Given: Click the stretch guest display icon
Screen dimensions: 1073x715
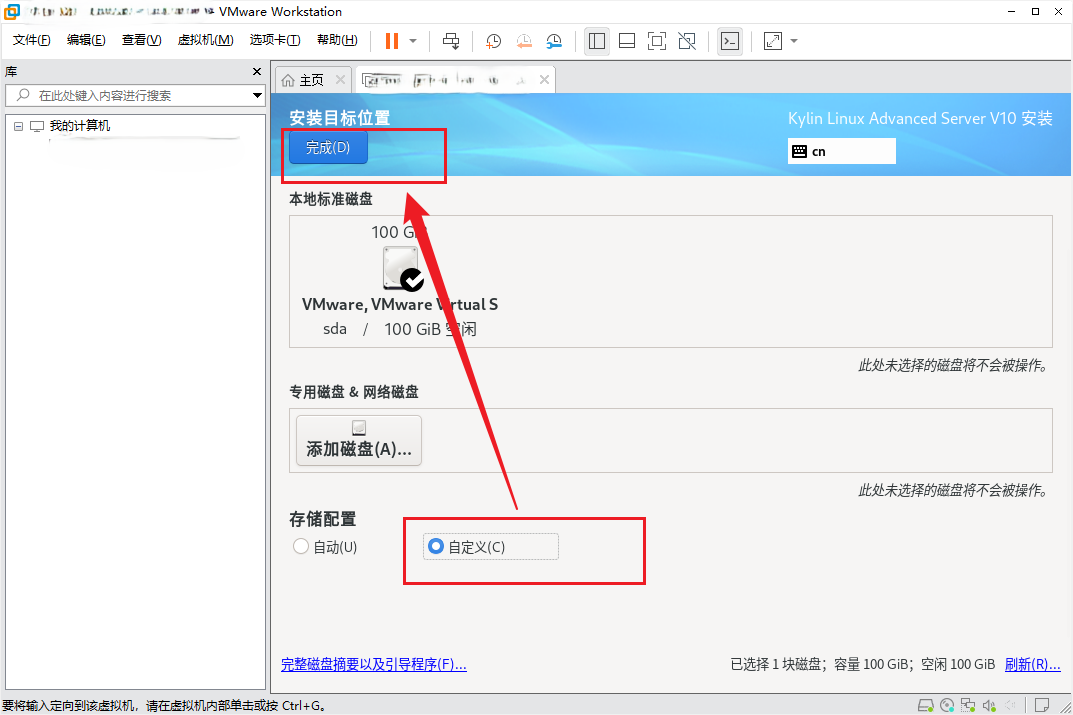Looking at the screenshot, I should [773, 41].
